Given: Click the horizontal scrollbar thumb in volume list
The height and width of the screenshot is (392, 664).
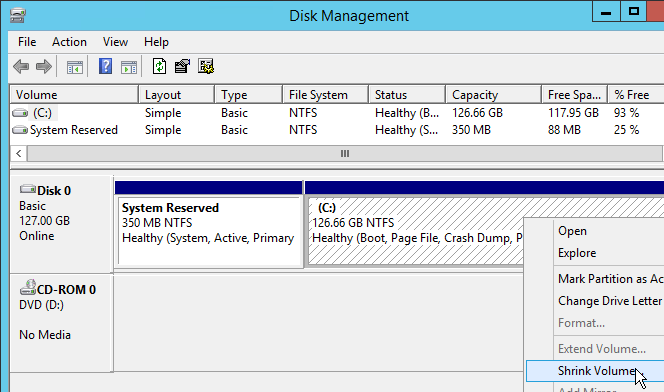Looking at the screenshot, I should coord(345,154).
